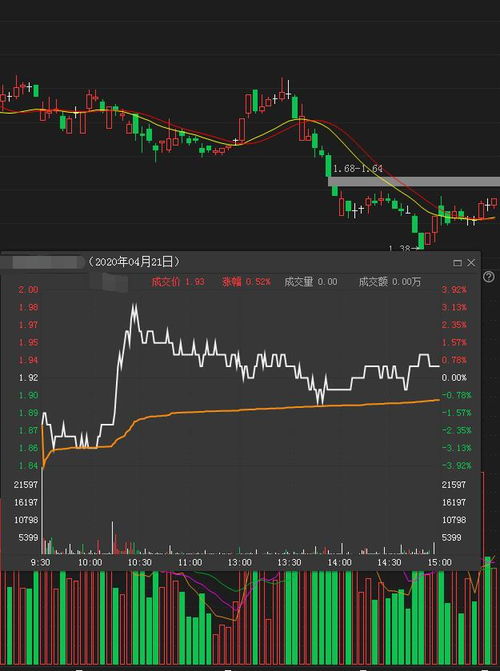Click the 1.84 bottom price axis label
This screenshot has width=500, height=671.
28,466
